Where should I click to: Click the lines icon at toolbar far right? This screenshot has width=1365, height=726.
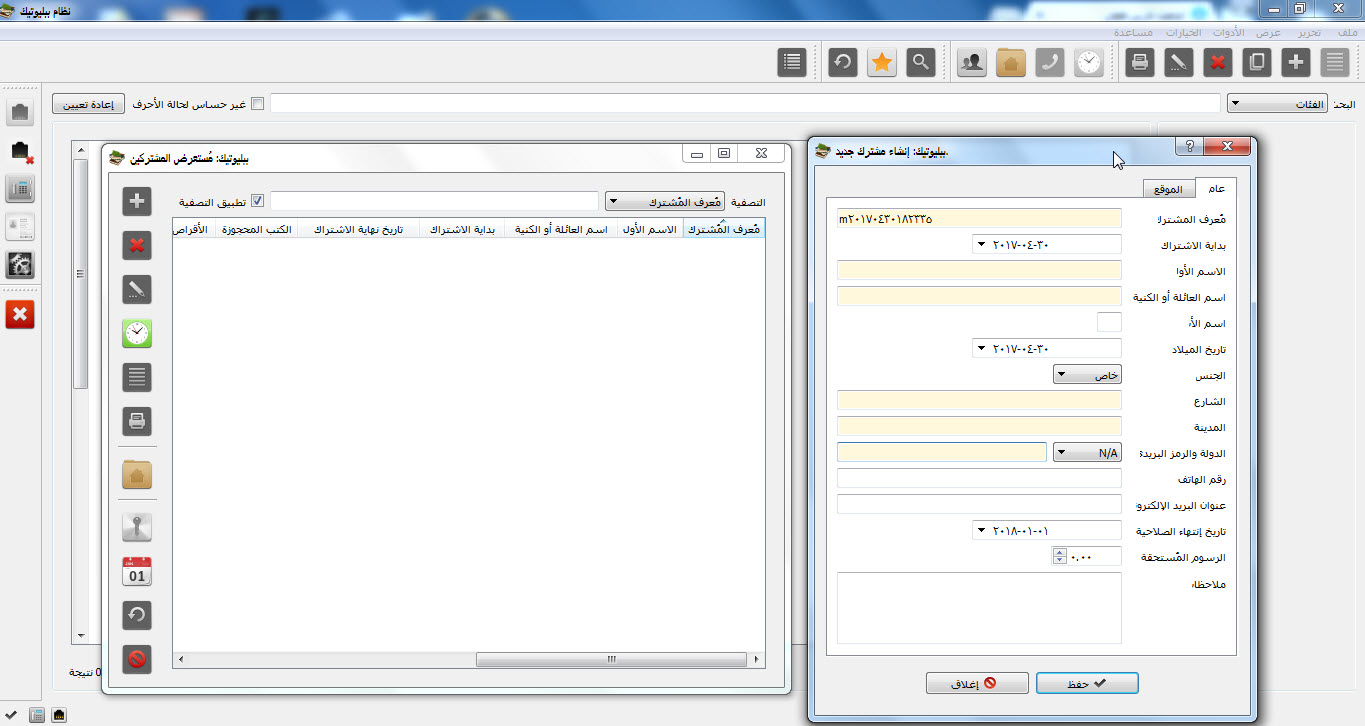click(1335, 62)
